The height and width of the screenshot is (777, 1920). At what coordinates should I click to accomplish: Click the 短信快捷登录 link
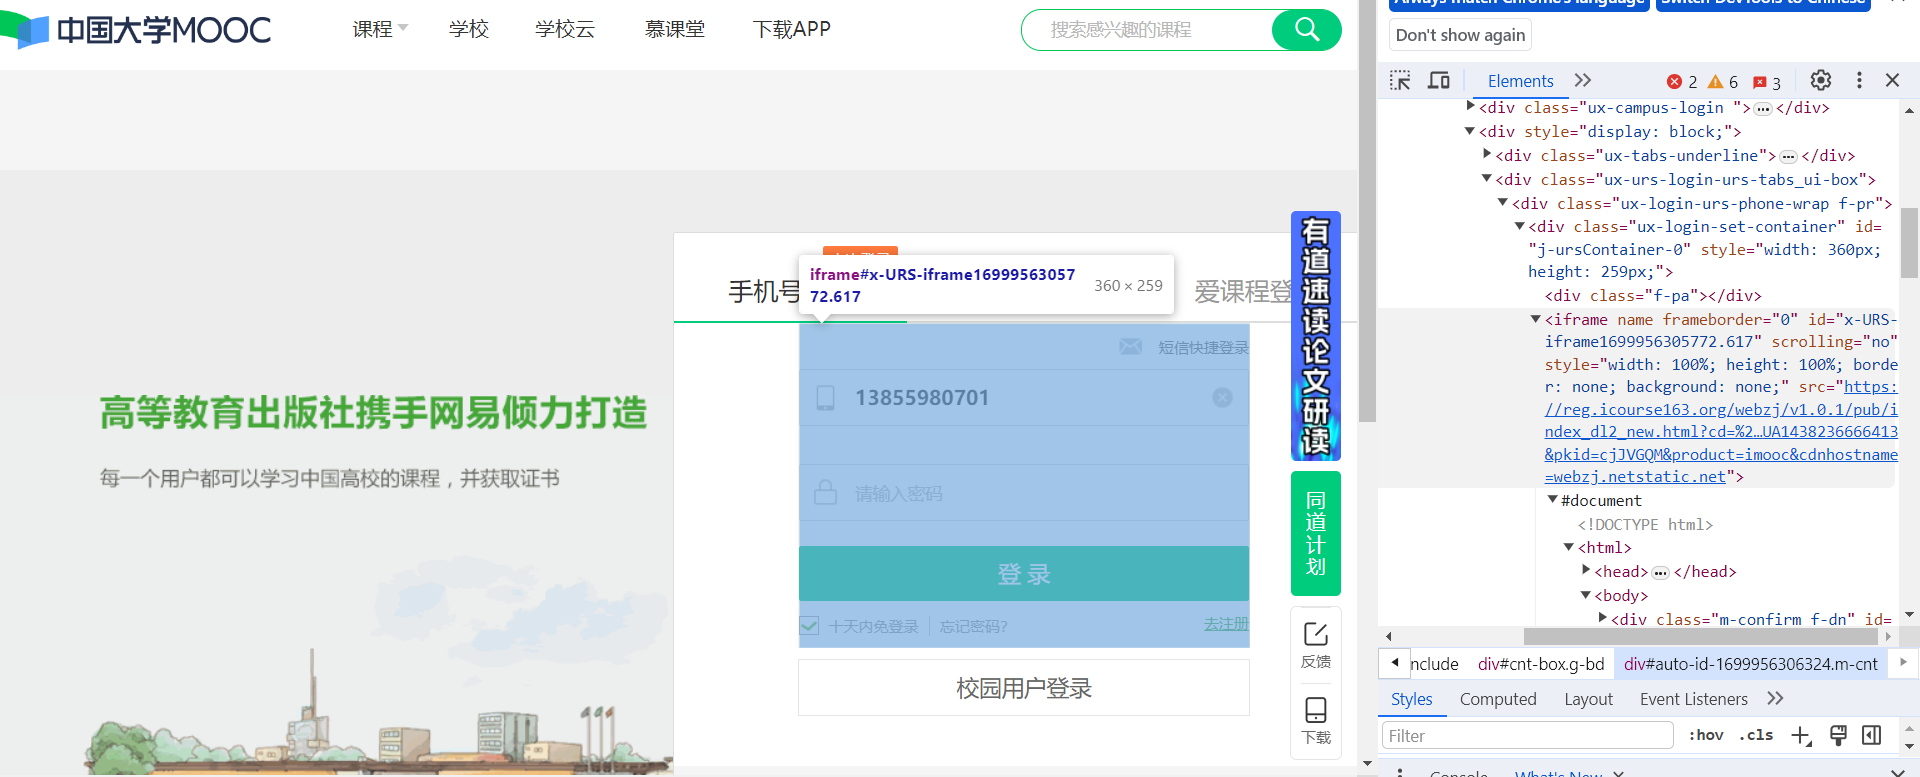1204,348
